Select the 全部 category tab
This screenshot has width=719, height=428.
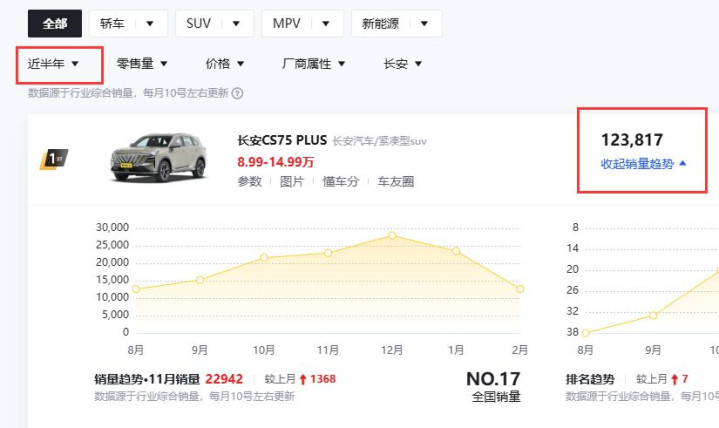pyautogui.click(x=55, y=23)
